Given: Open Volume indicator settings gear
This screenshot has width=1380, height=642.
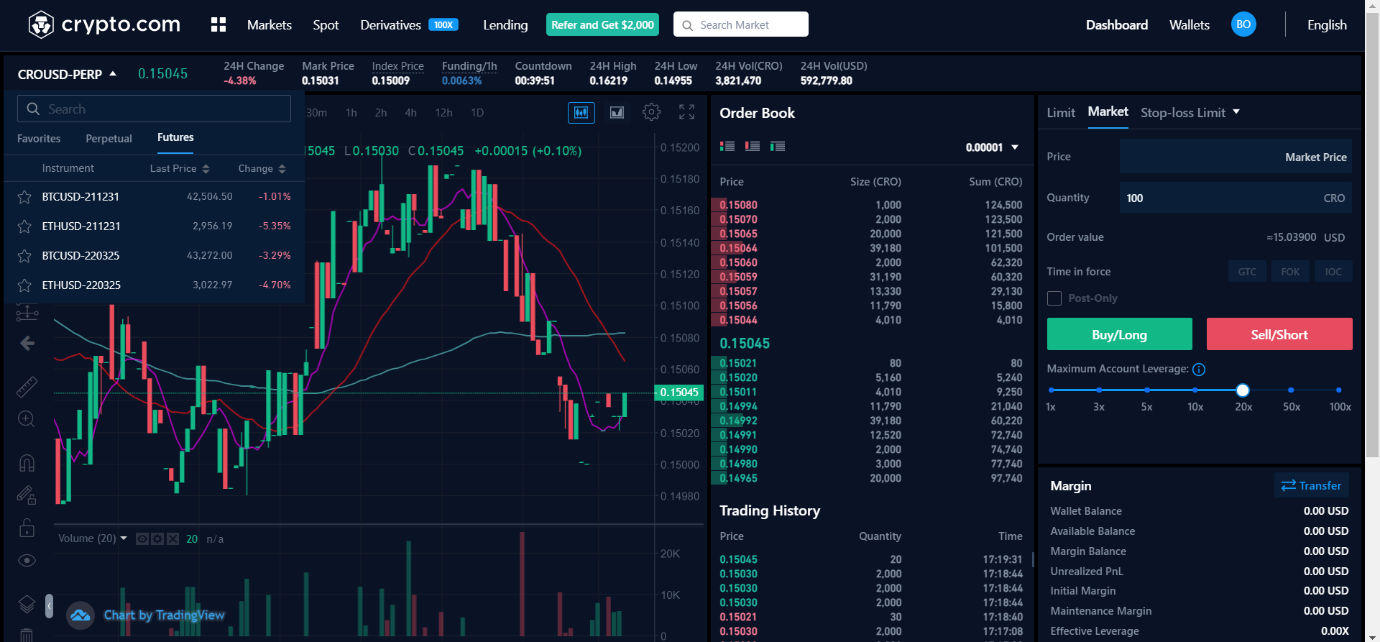Looking at the screenshot, I should click(157, 539).
